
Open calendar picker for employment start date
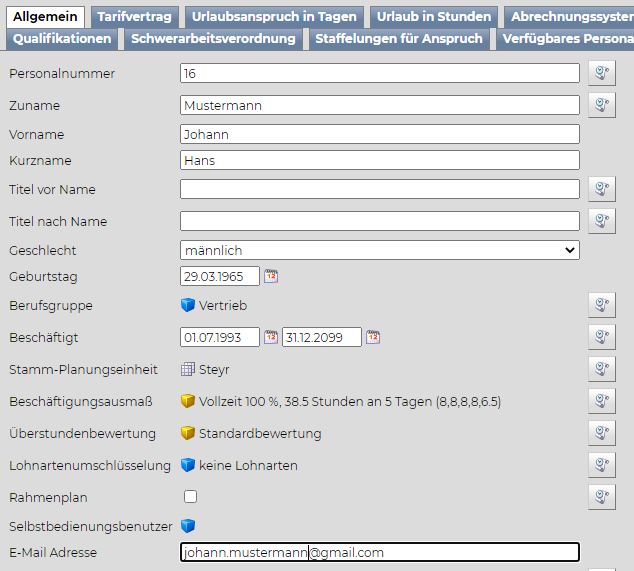click(271, 337)
